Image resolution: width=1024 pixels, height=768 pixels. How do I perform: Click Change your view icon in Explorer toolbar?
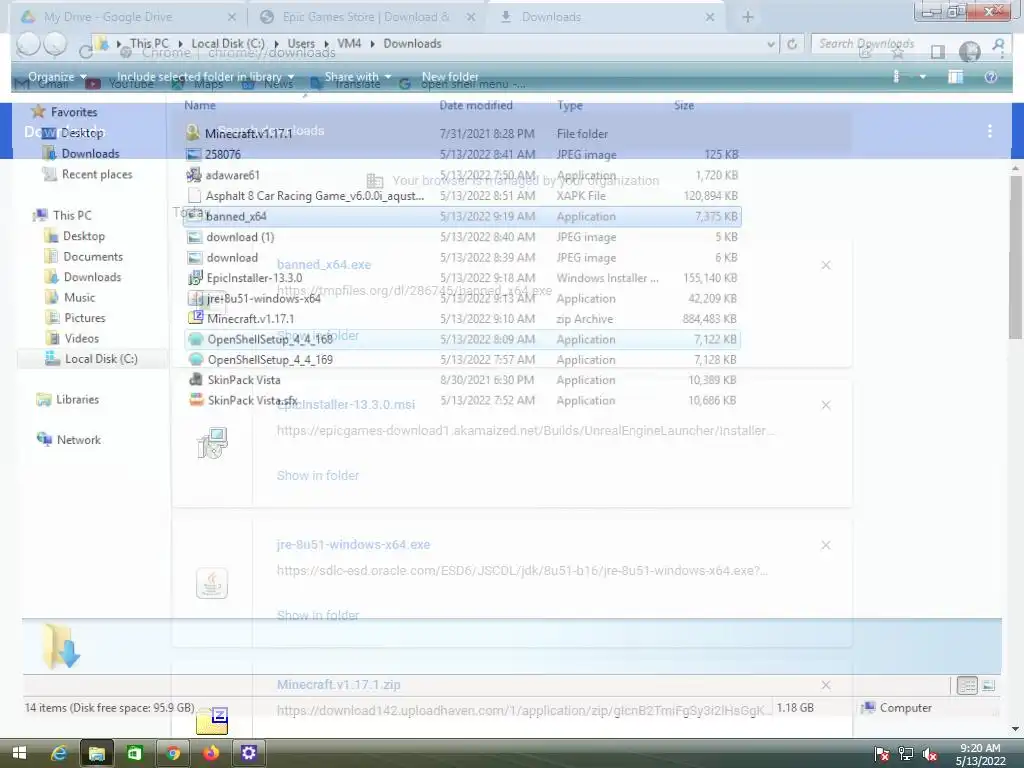click(x=896, y=77)
